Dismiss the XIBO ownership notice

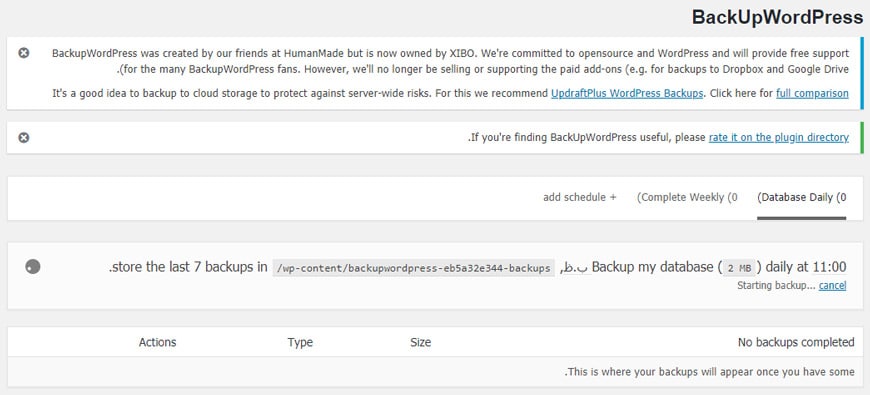pos(23,53)
